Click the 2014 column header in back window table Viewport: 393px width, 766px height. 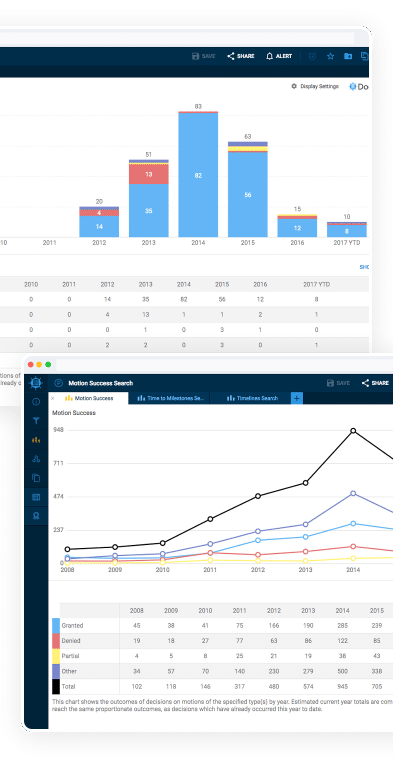[183, 284]
